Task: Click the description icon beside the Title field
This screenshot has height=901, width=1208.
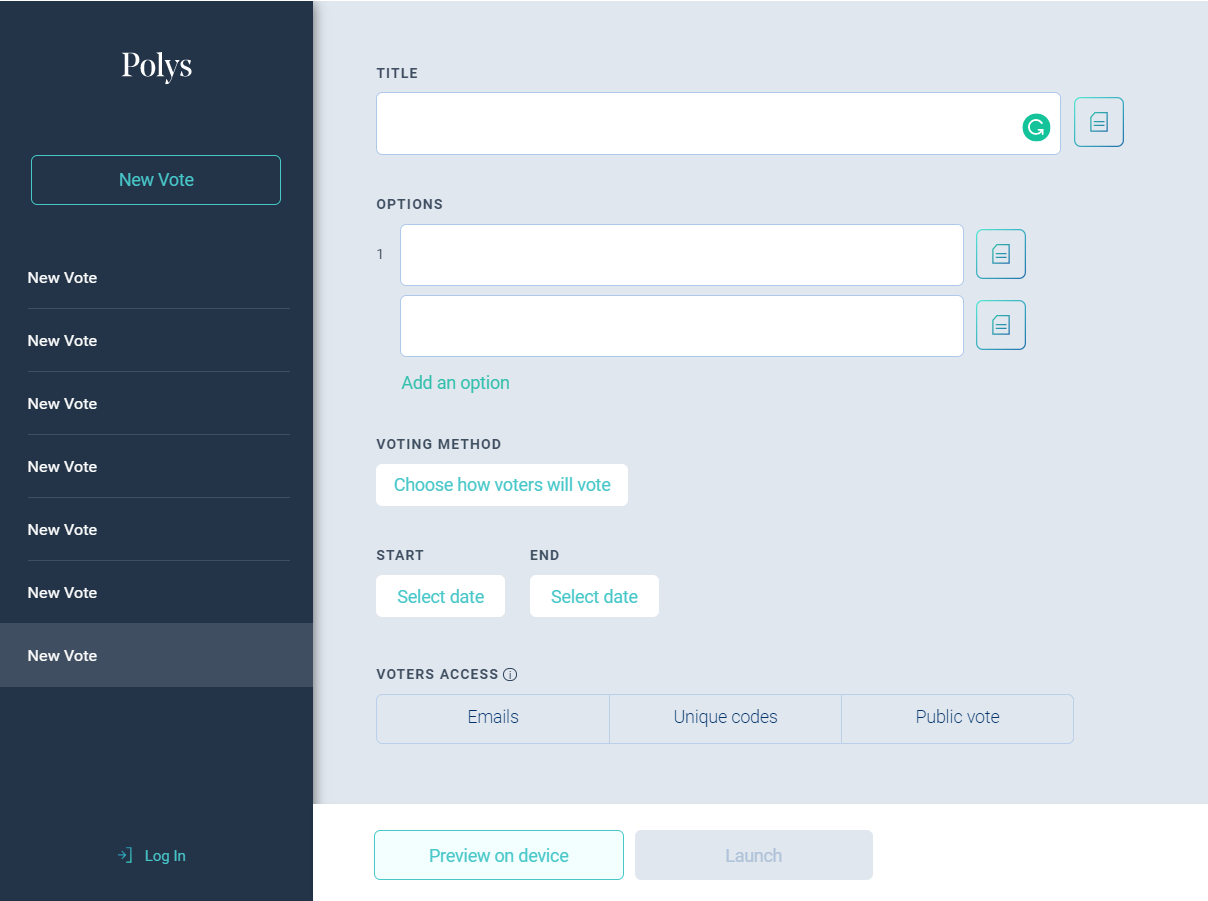Action: [1098, 122]
